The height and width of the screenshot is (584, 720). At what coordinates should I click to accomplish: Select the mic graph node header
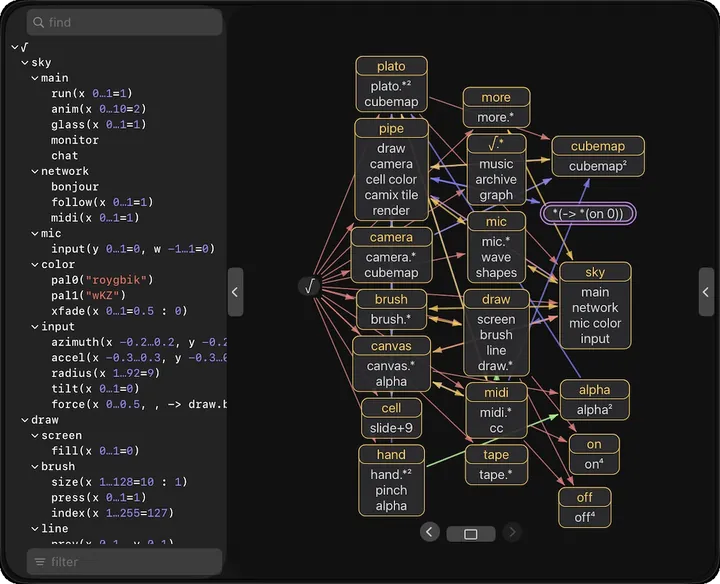(496, 221)
